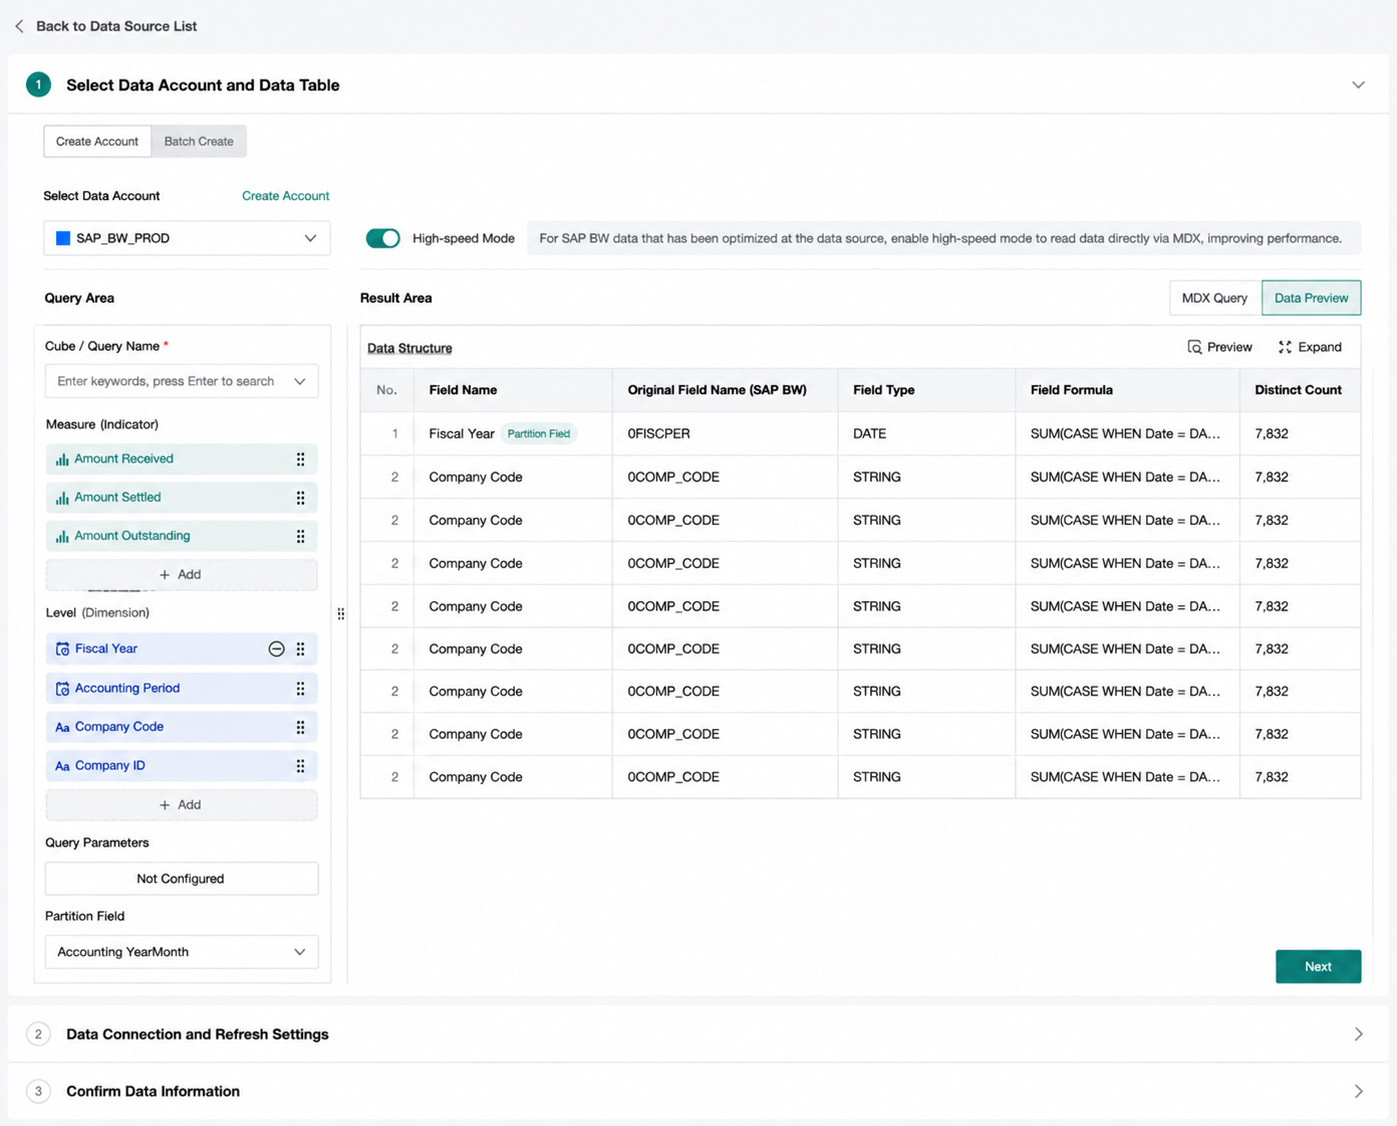Expand Data Connection and Refresh Settings section
Screen dimensions: 1397x1126
pos(1358,1034)
